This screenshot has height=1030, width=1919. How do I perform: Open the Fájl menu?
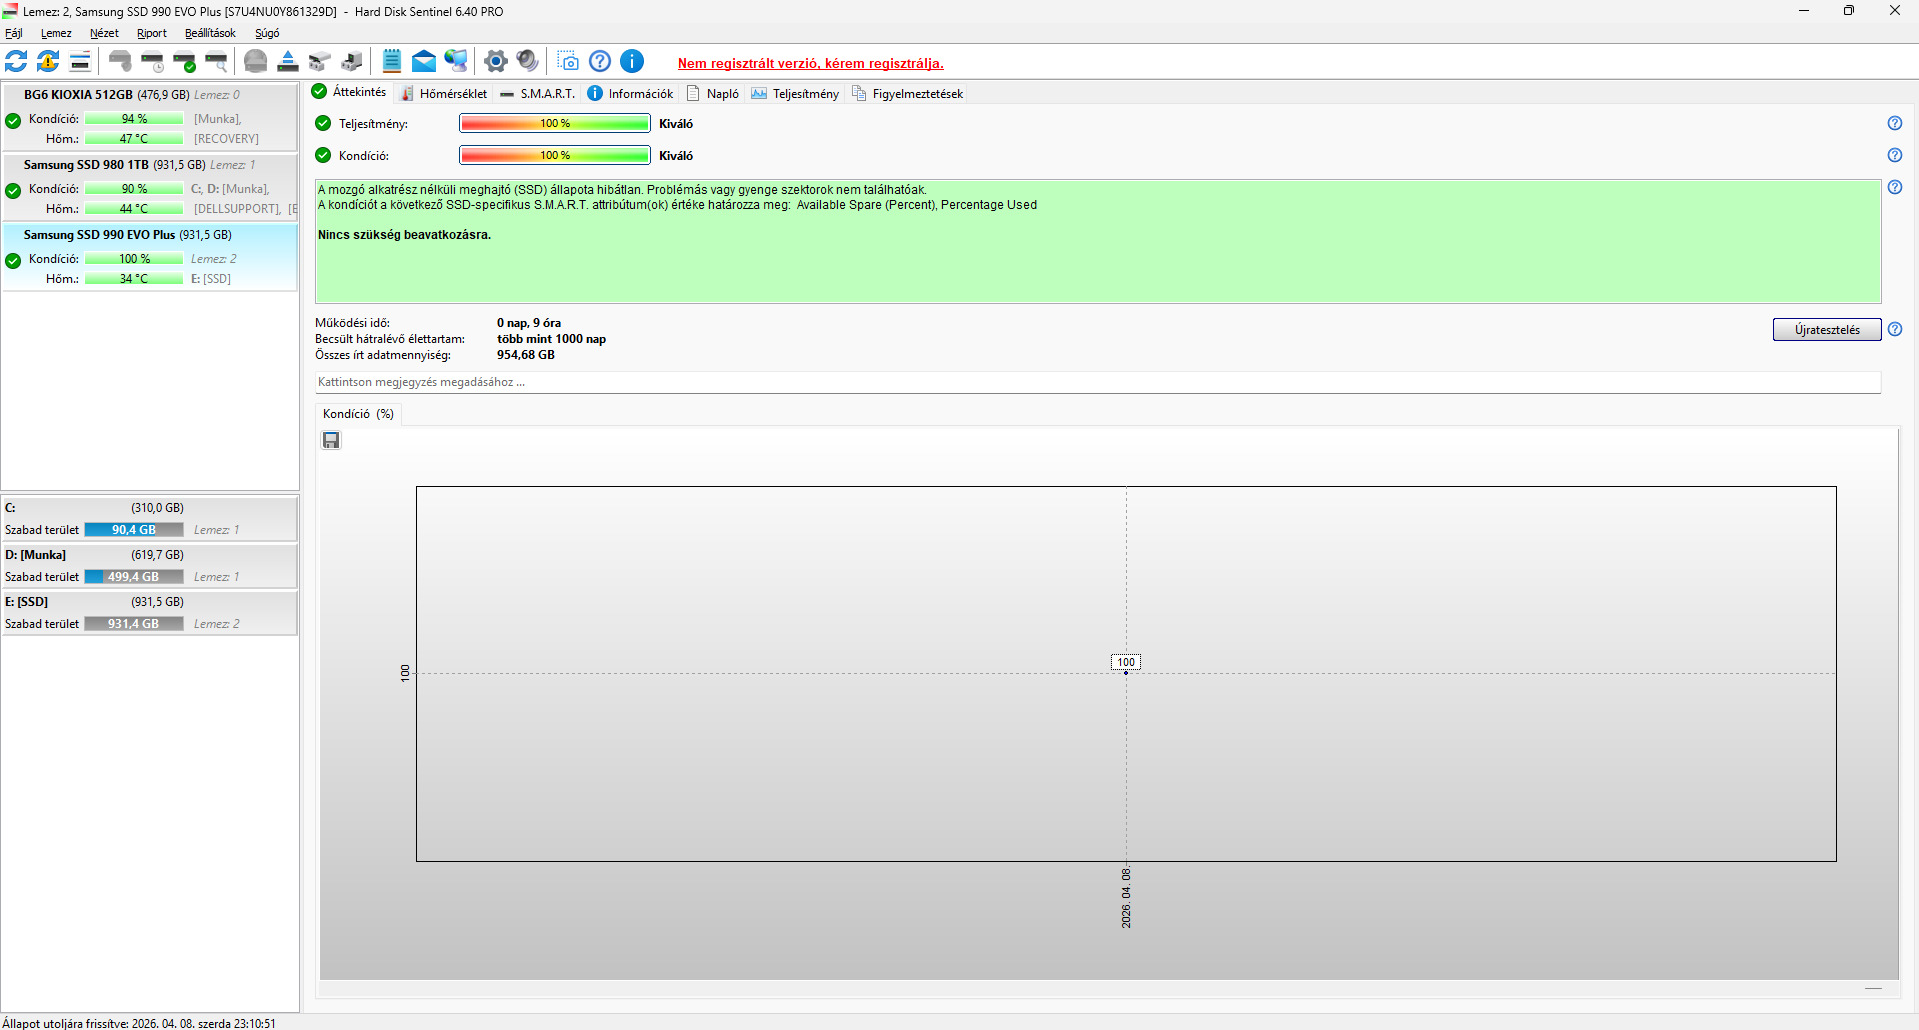coord(14,33)
